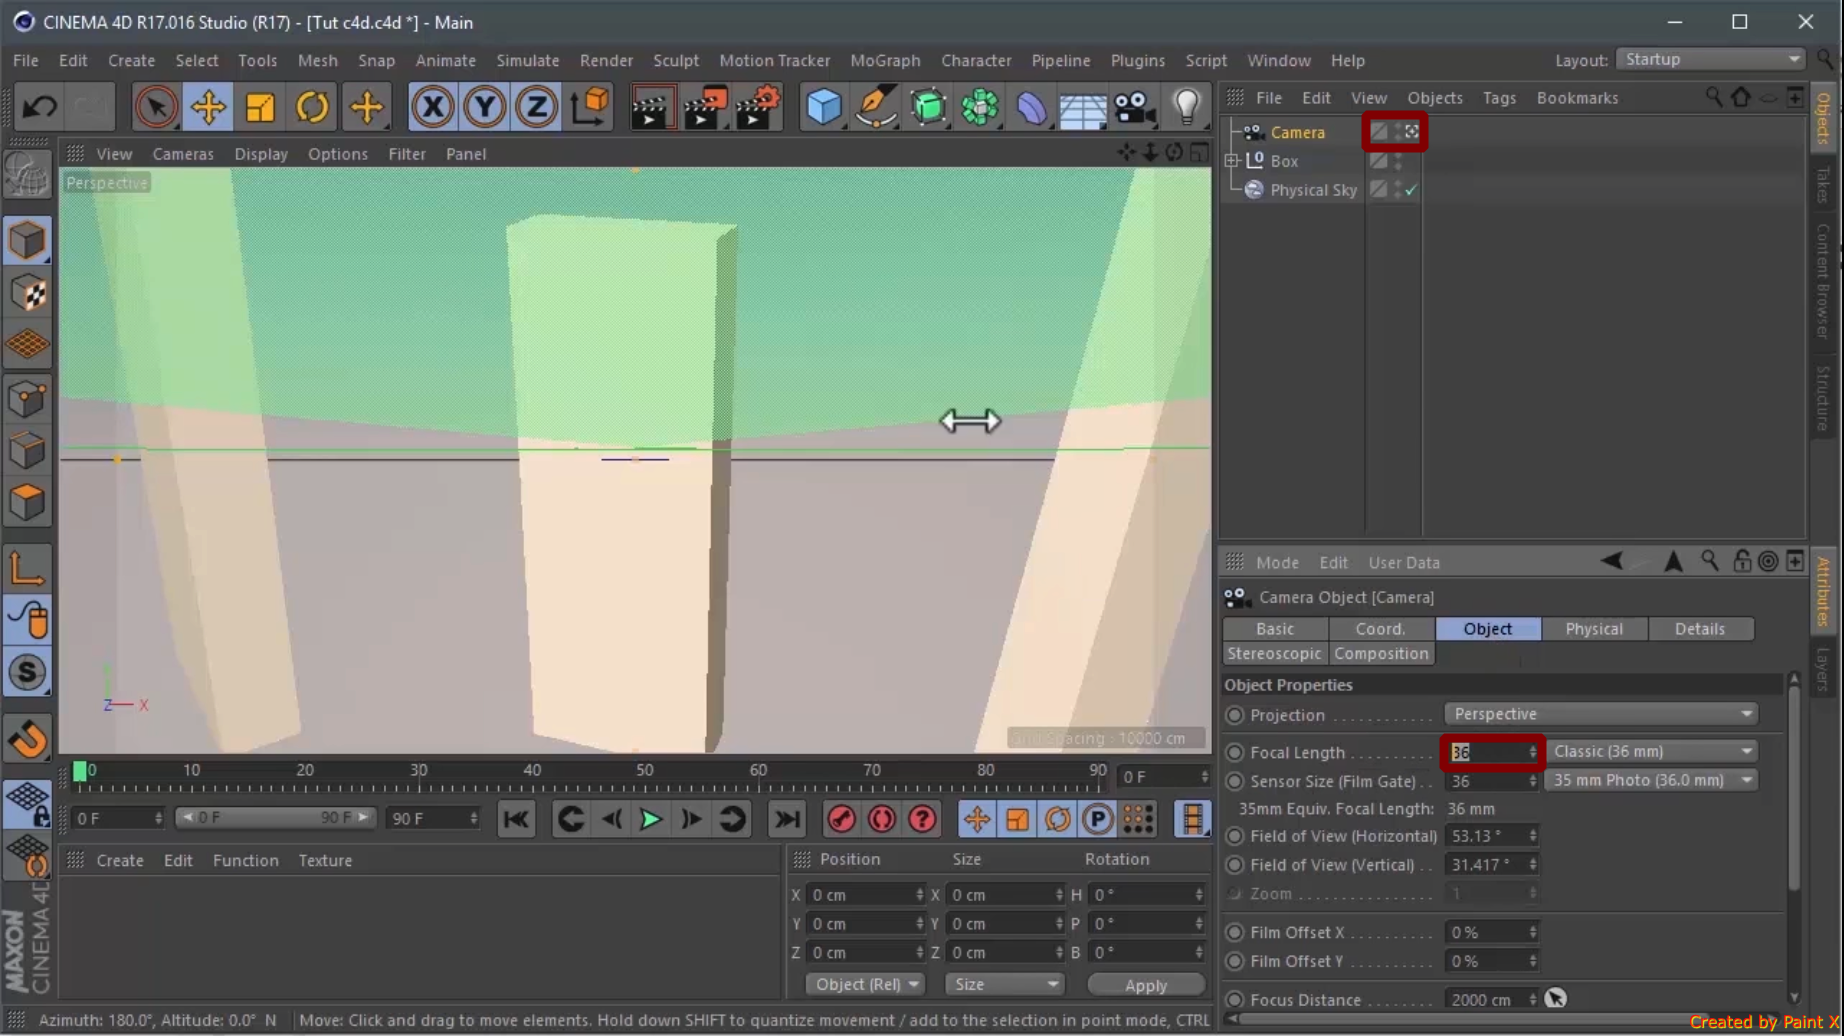Enable the Axis tool
This screenshot has width=1844, height=1036.
[27, 569]
